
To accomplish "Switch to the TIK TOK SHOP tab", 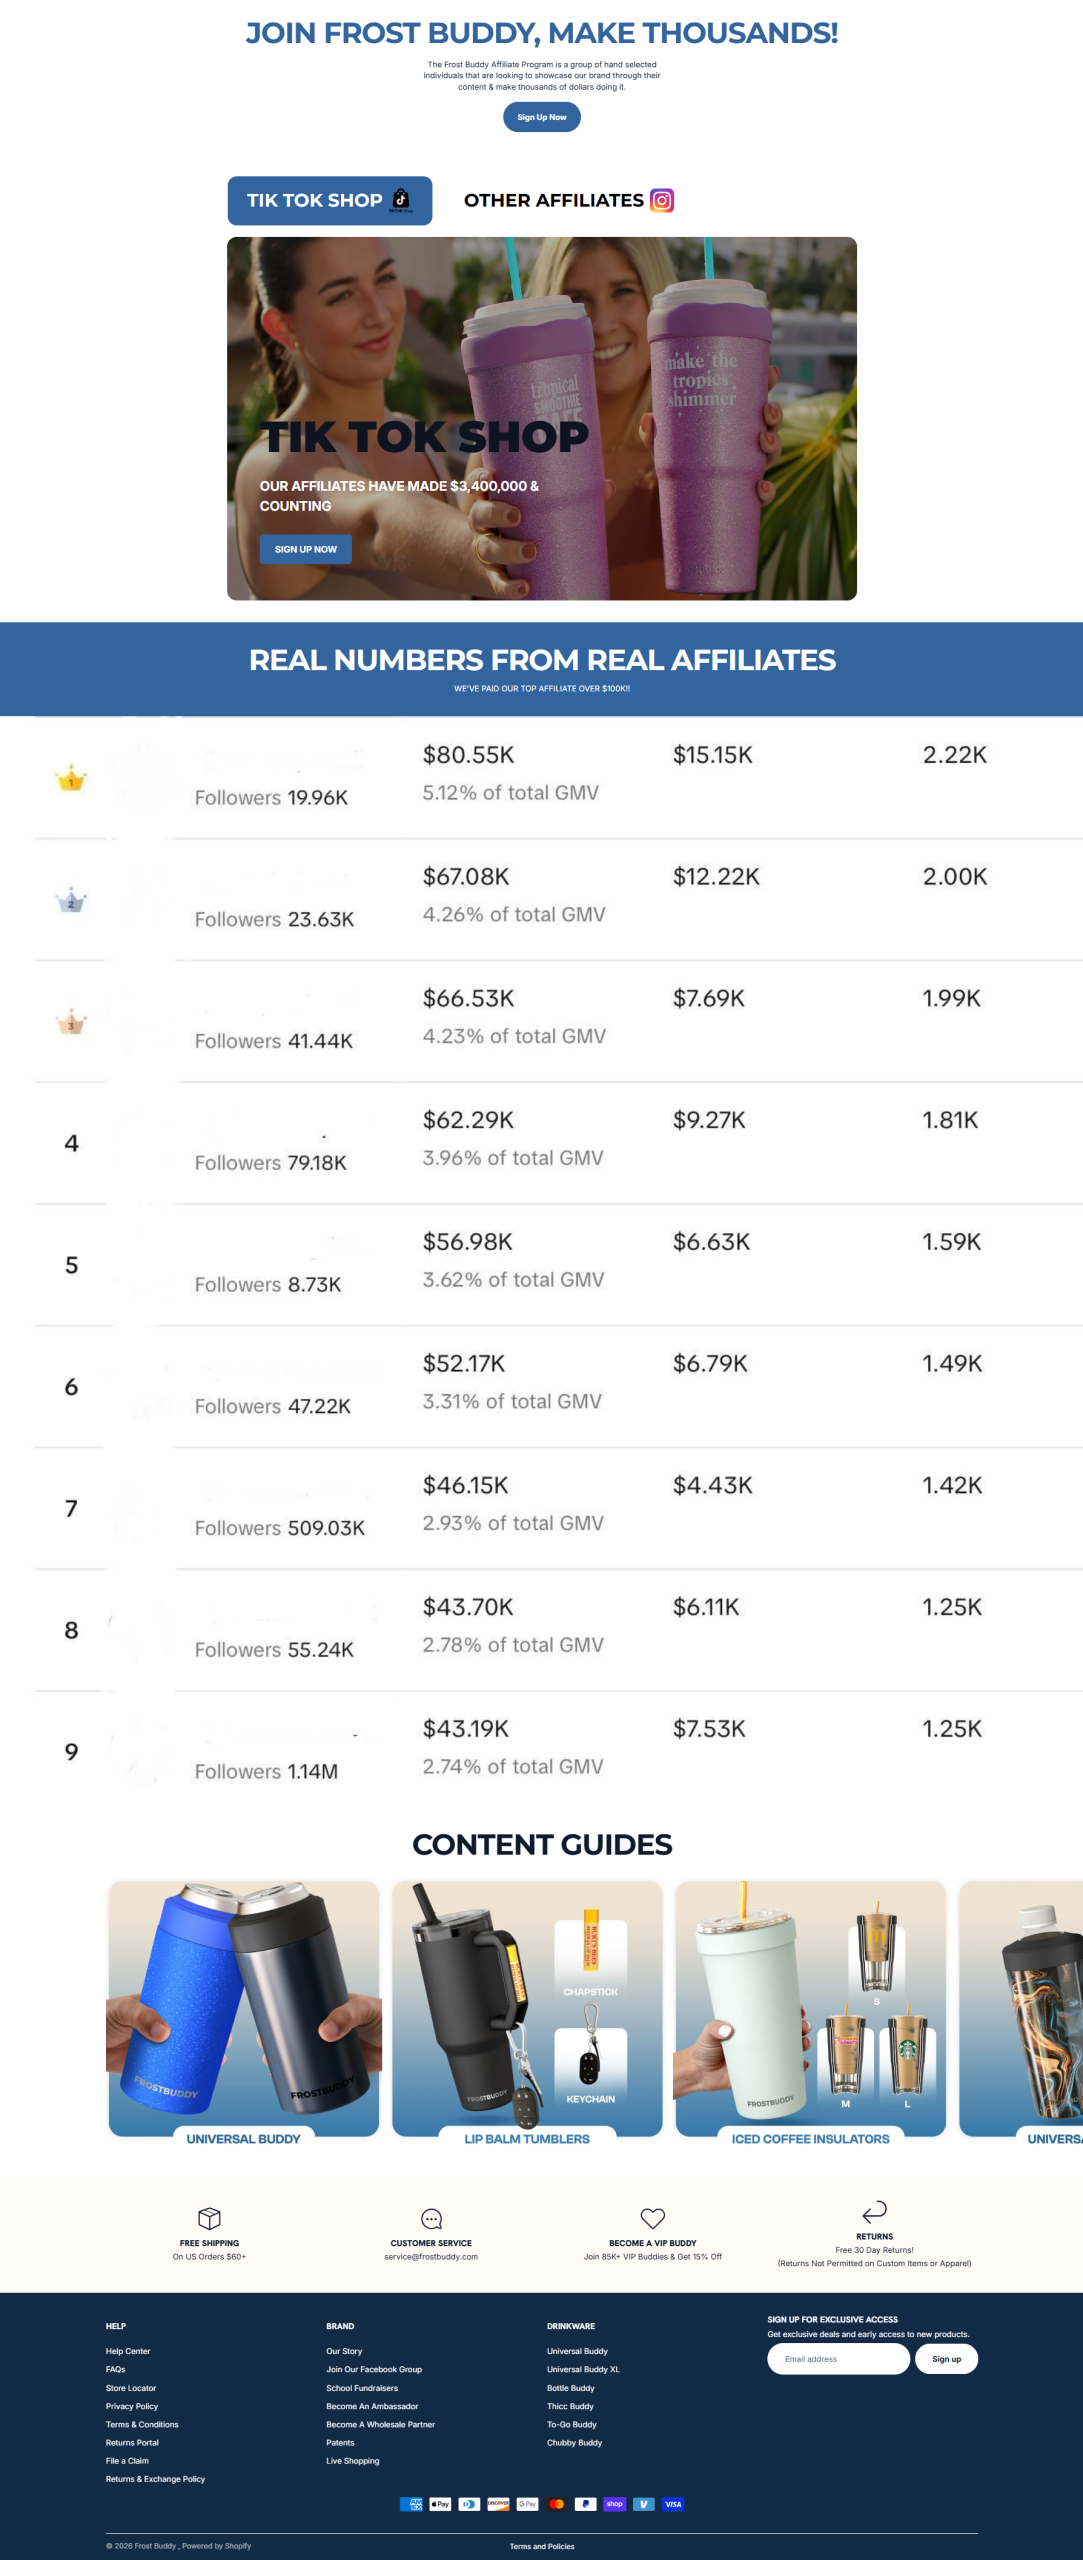I will point(330,200).
